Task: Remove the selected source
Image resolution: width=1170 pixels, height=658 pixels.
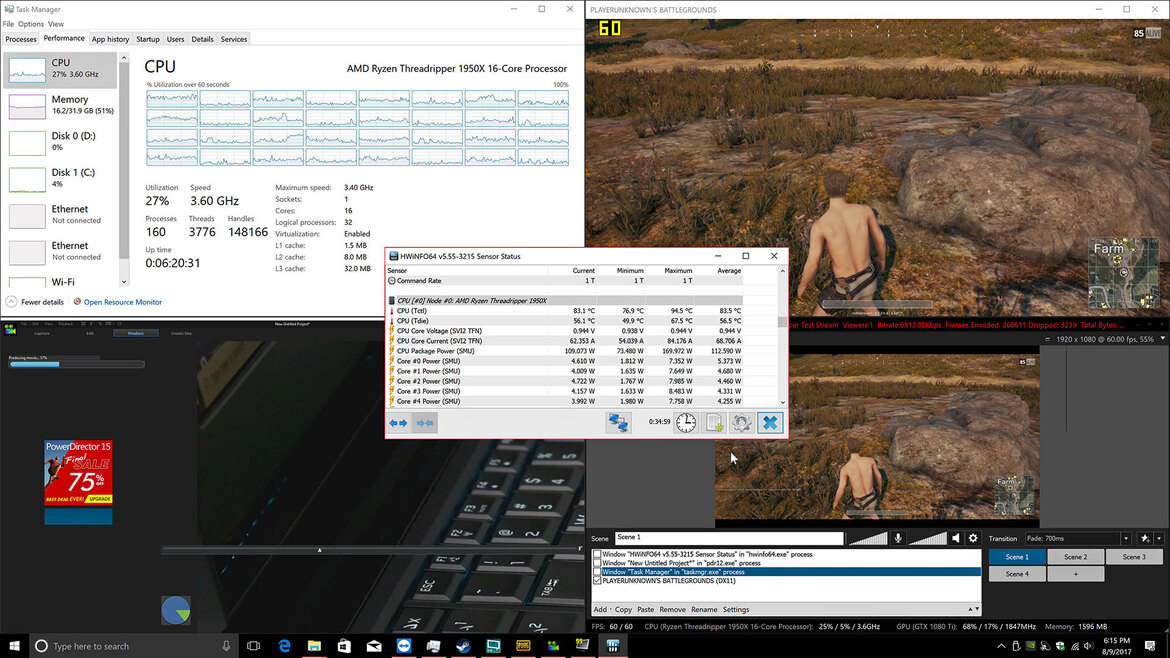Action: 672,610
